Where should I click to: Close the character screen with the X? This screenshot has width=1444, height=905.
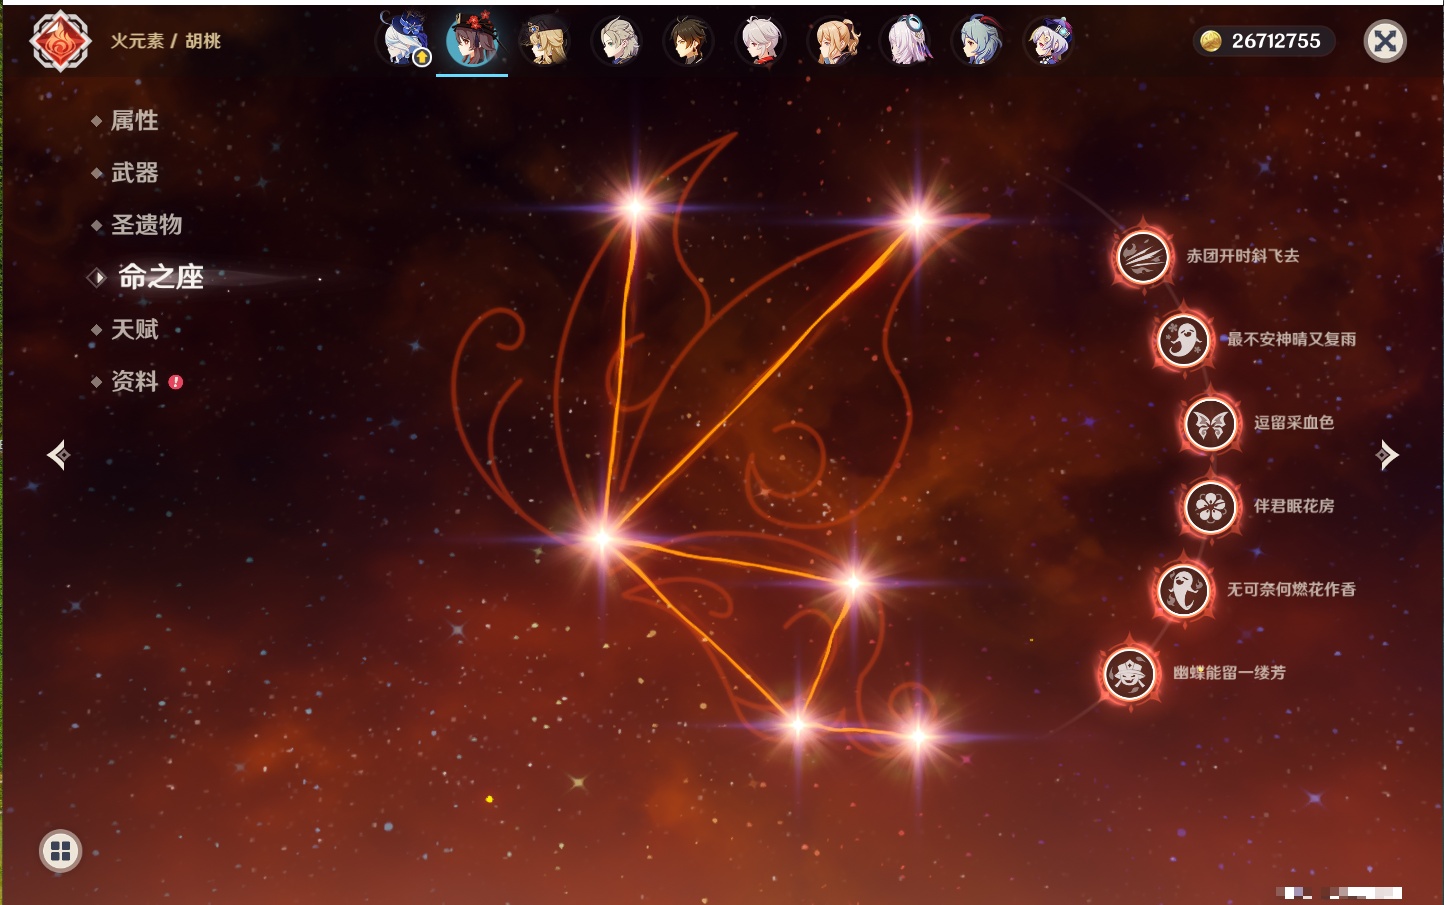tap(1385, 41)
